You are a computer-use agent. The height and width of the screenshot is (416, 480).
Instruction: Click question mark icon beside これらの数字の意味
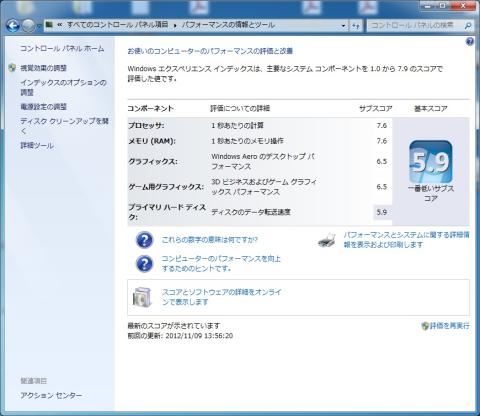pyautogui.click(x=144, y=240)
